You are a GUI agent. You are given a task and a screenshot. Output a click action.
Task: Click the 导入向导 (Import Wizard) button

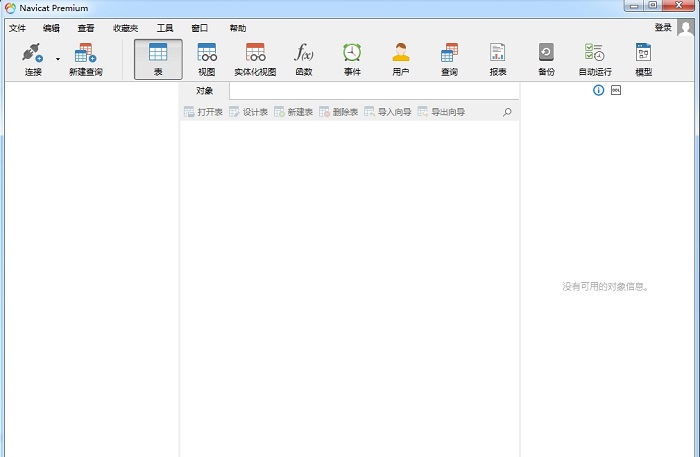388,112
